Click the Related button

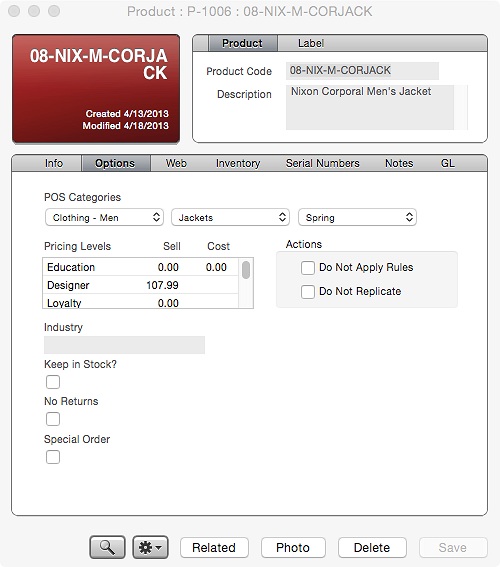tap(214, 547)
